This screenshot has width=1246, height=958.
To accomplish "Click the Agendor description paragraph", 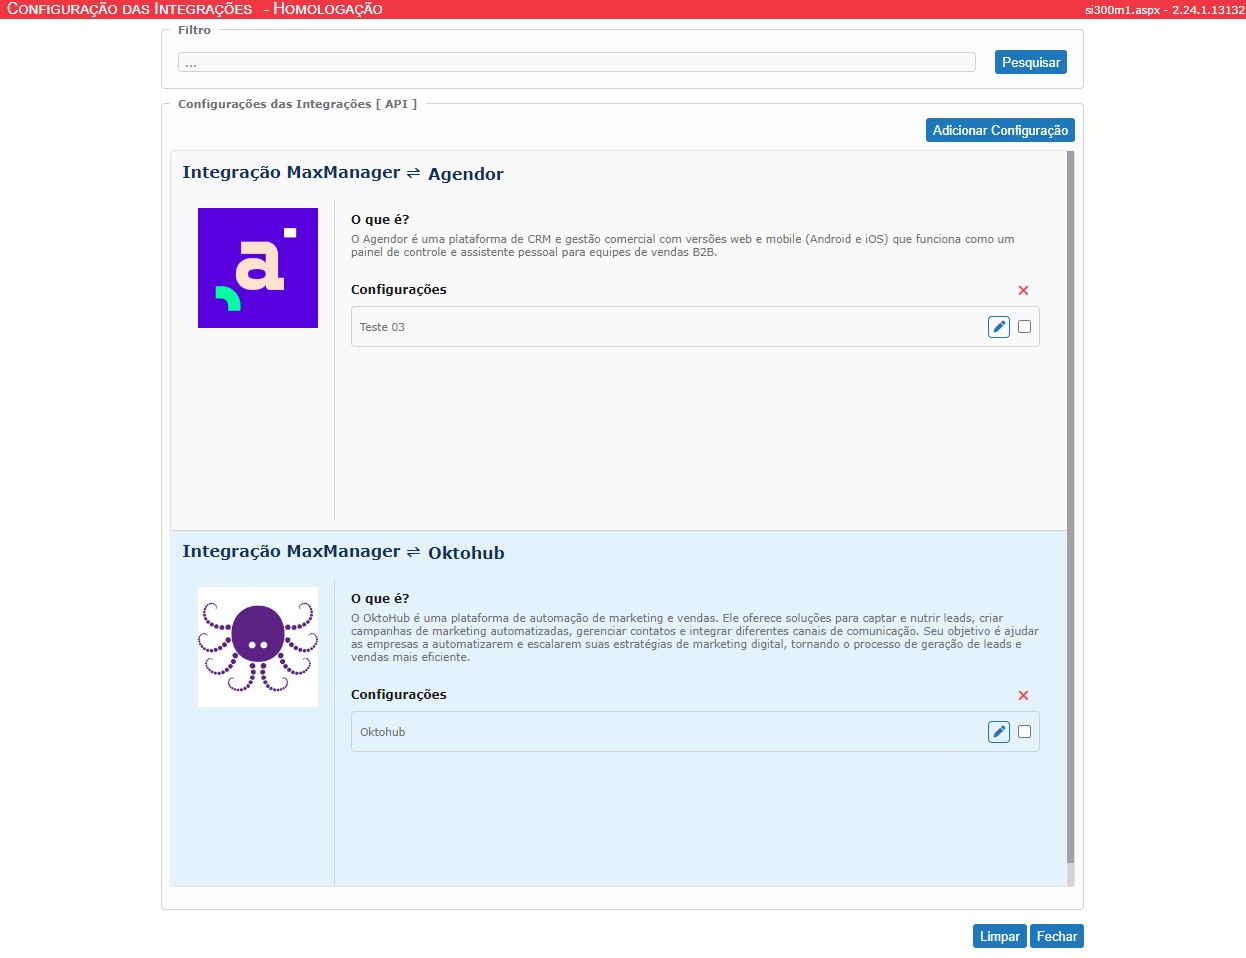I will point(683,246).
